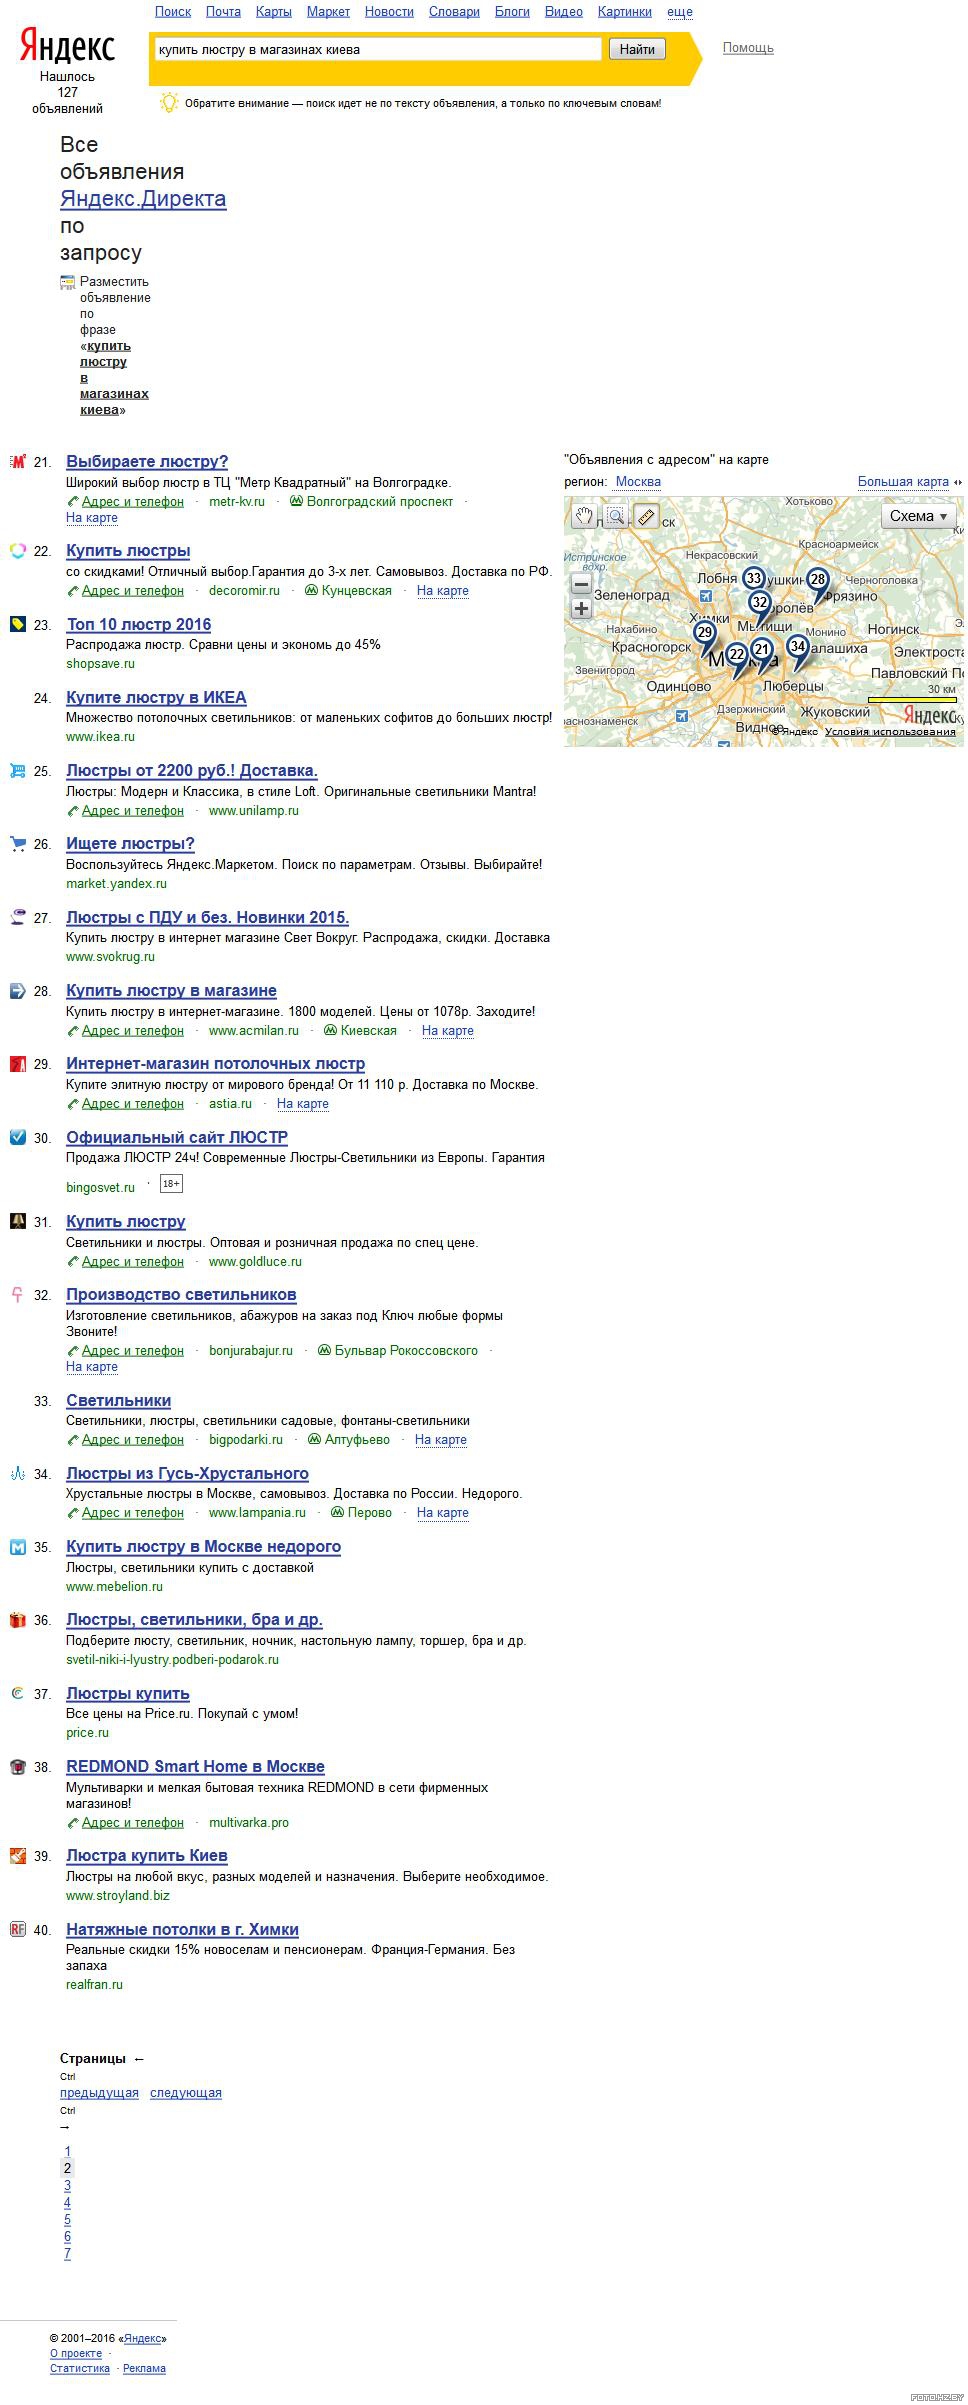
Task: Open map marker number 28
Action: 818,581
